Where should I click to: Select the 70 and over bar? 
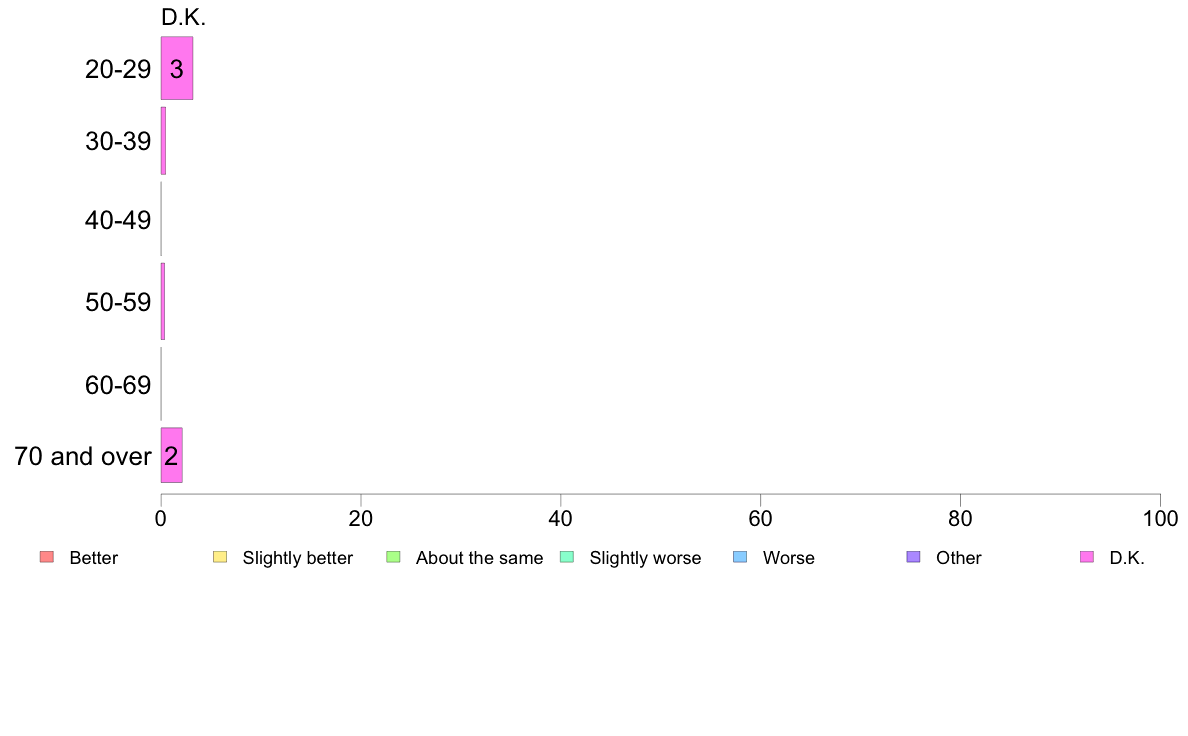click(171, 456)
